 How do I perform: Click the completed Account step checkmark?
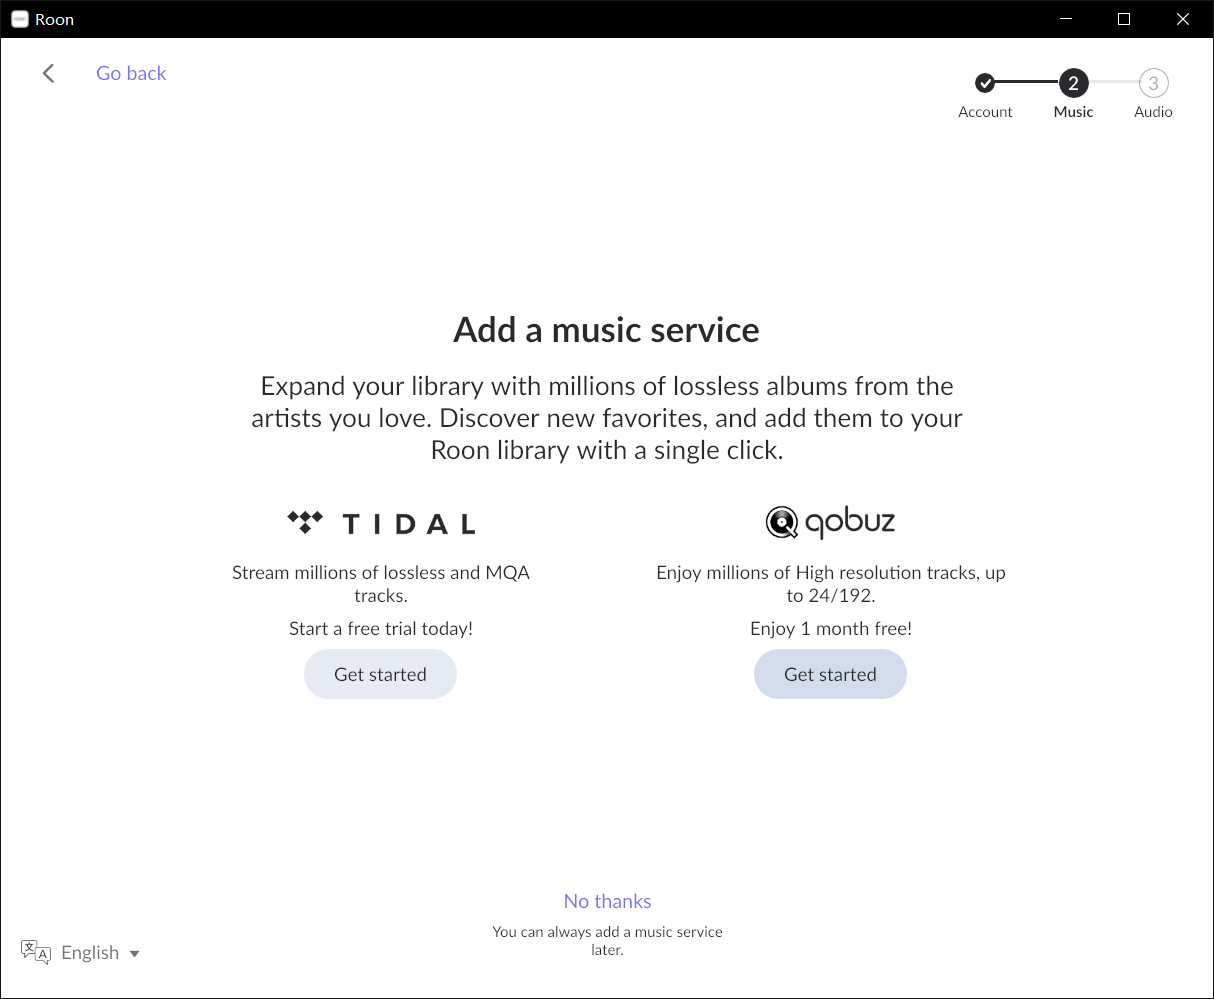[x=985, y=83]
